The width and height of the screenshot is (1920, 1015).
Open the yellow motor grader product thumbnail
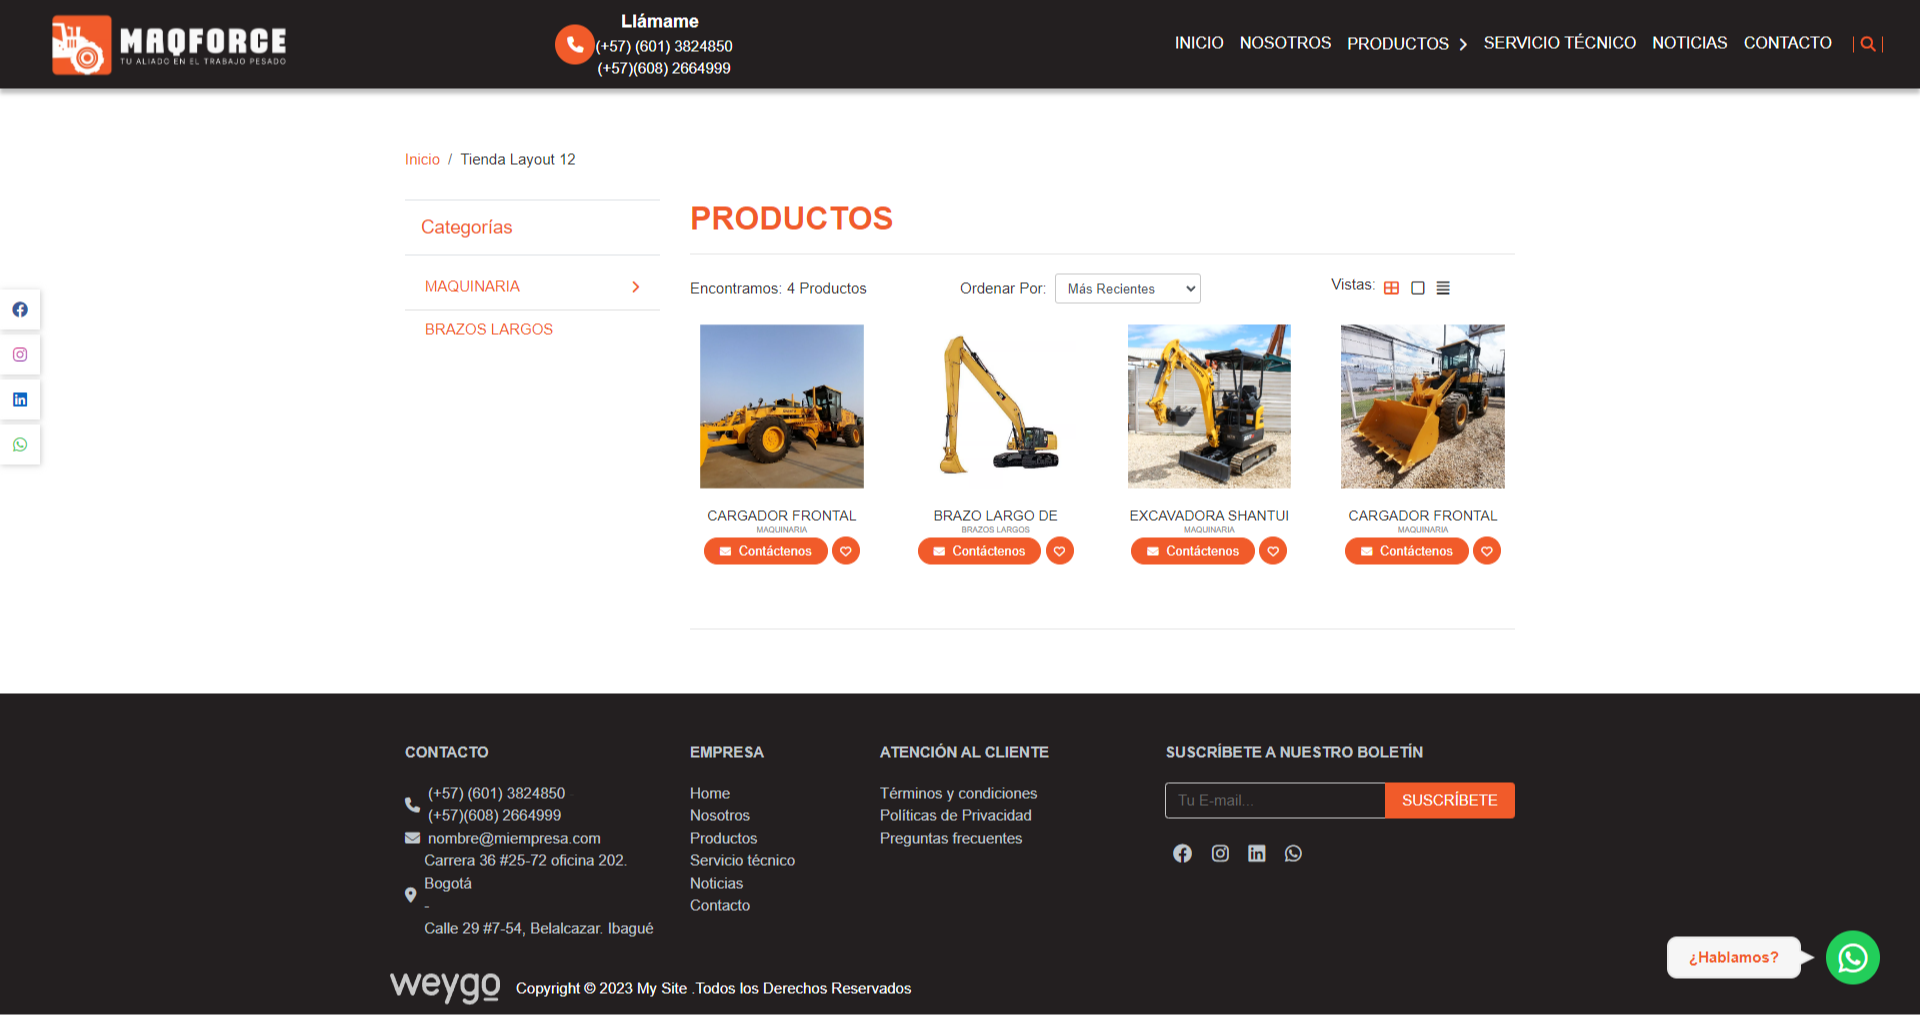[781, 406]
